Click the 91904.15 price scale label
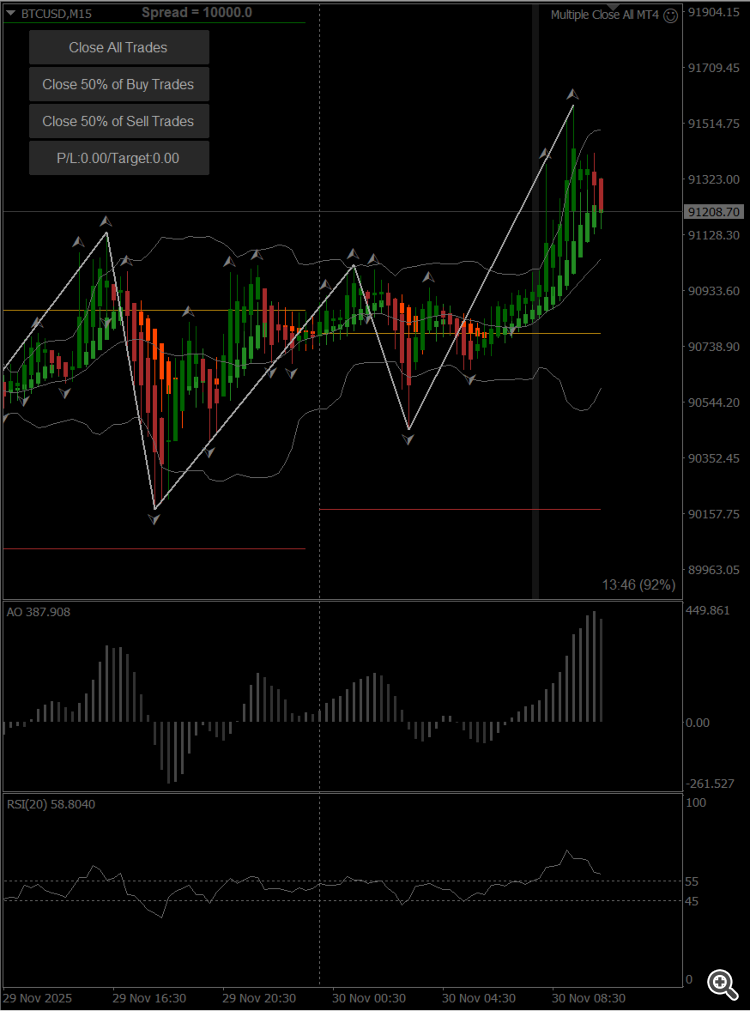This screenshot has height=1011, width=750. pos(714,12)
